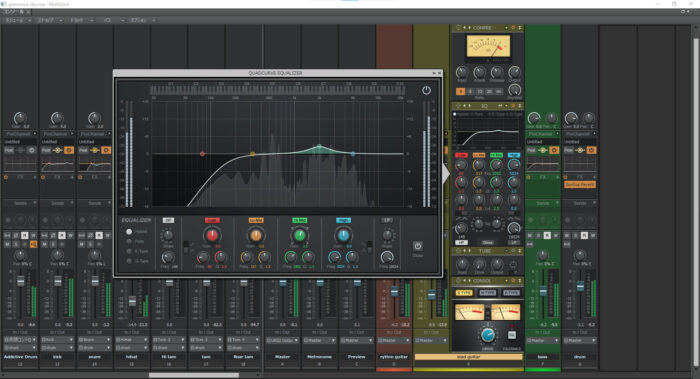Open rythm guitar output Master dropdown

coord(394,340)
